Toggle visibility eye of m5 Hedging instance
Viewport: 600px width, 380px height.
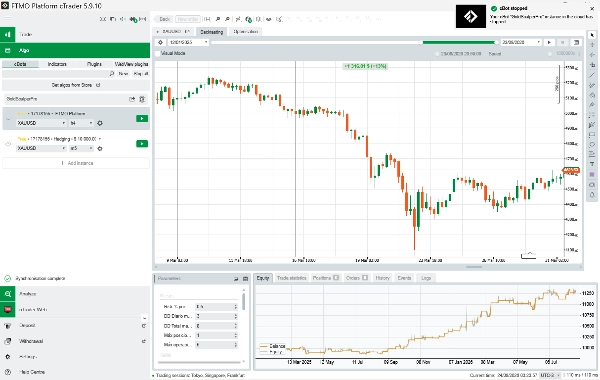[x=8, y=144]
